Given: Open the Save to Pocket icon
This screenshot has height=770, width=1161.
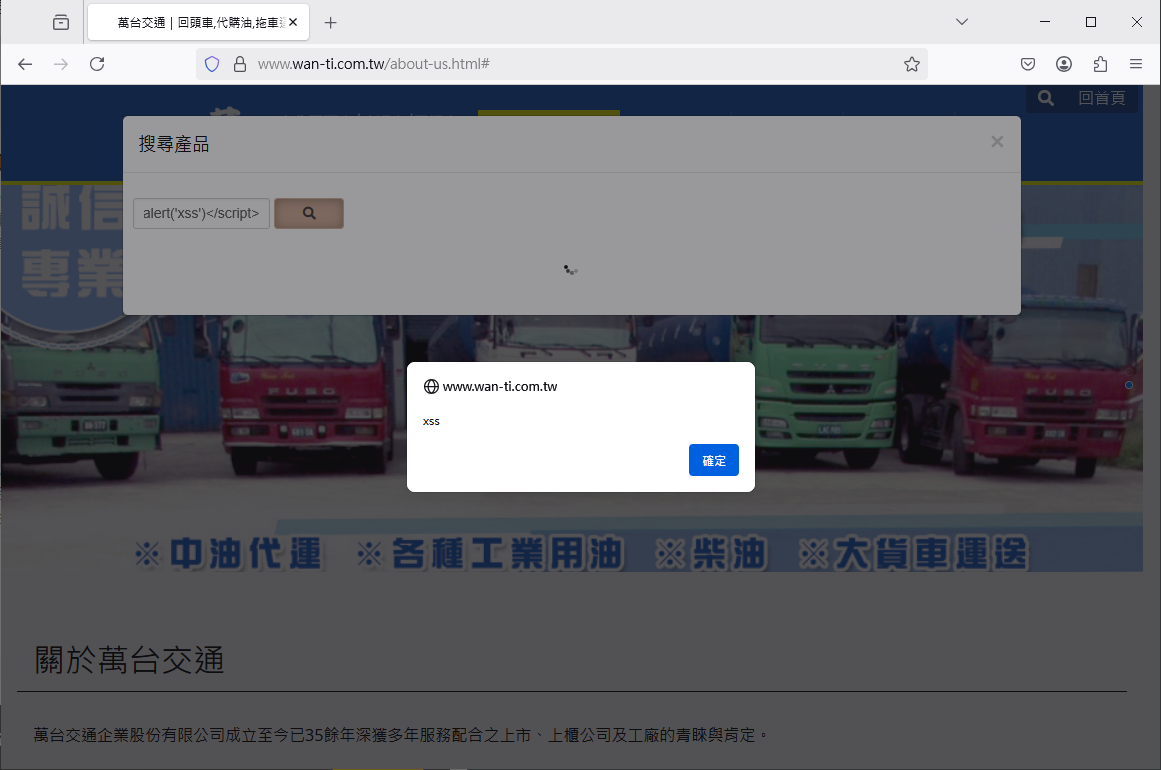Looking at the screenshot, I should (1028, 64).
